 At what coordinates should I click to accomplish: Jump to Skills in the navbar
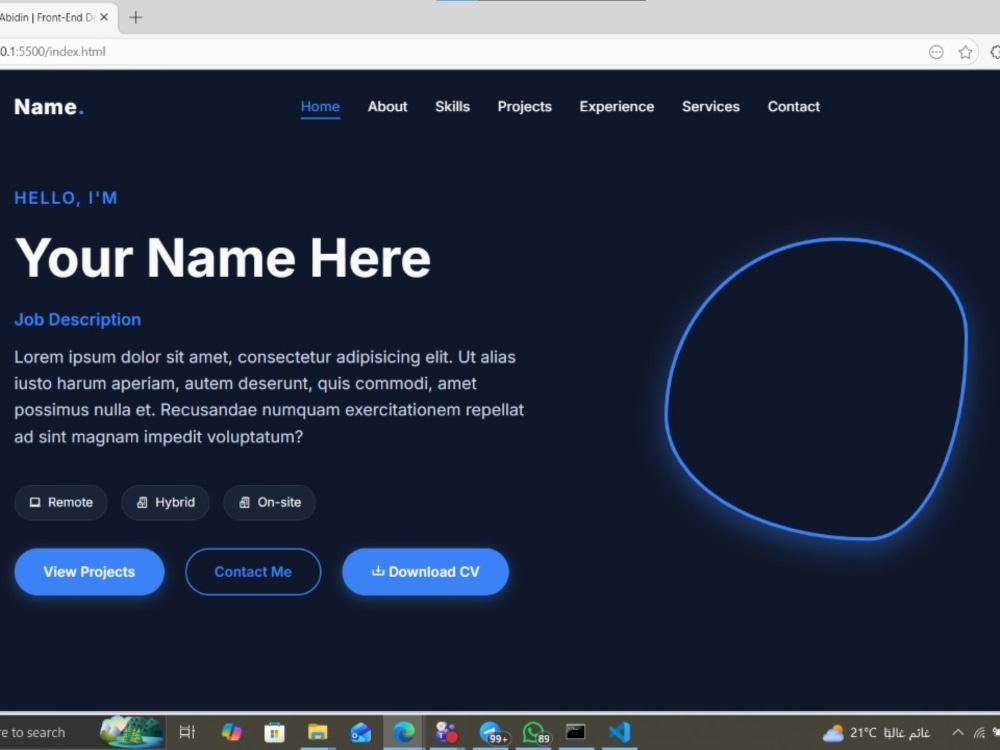point(452,107)
